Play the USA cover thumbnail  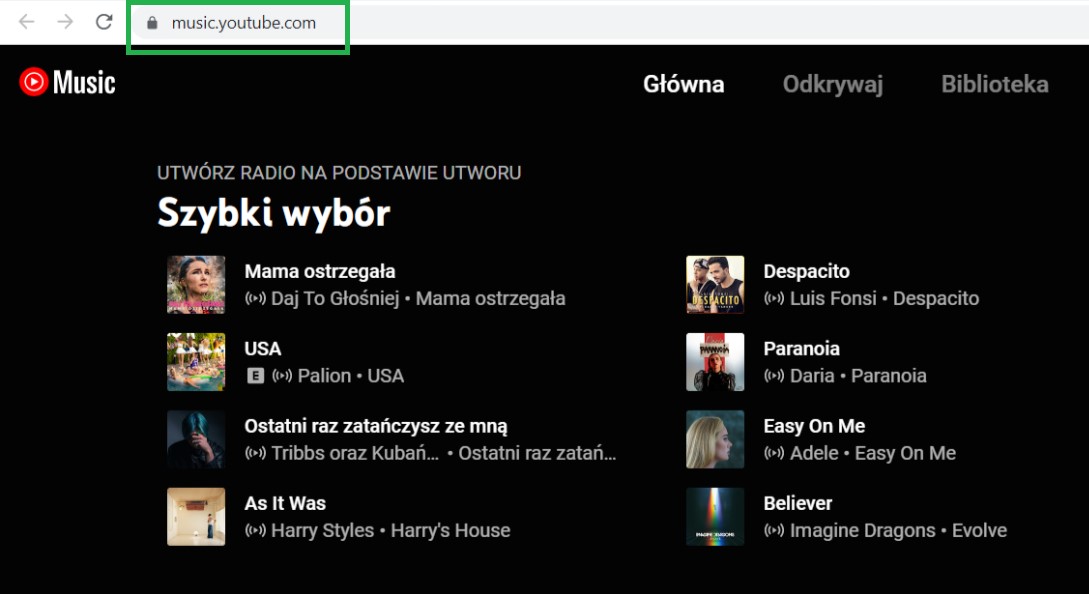coord(196,362)
